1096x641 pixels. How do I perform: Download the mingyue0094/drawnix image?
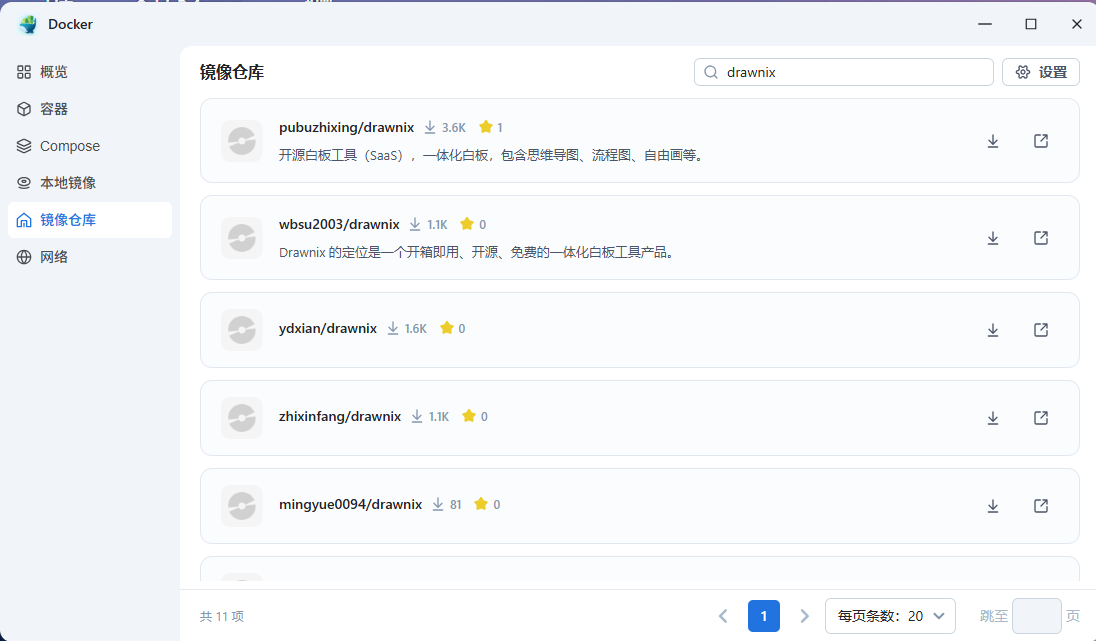[x=993, y=506]
